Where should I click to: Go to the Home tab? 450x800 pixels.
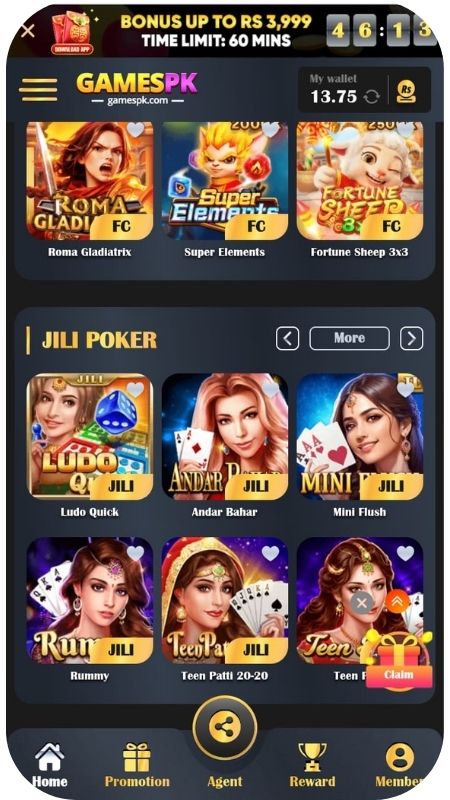(x=49, y=765)
